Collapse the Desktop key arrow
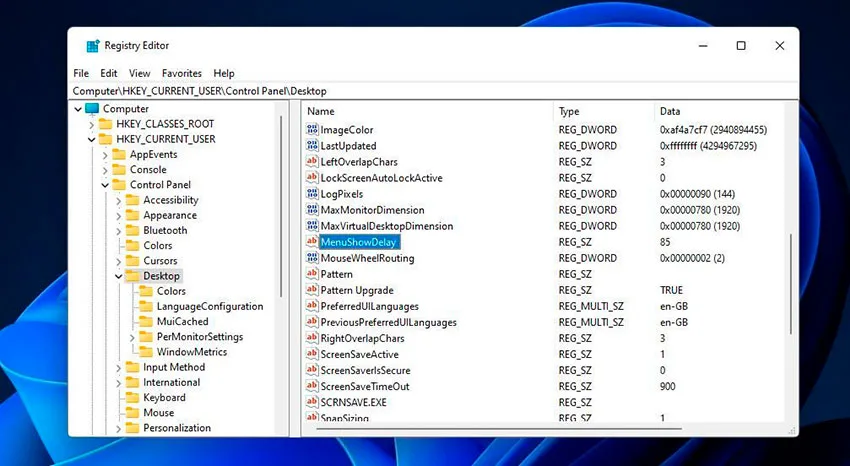 coord(118,276)
